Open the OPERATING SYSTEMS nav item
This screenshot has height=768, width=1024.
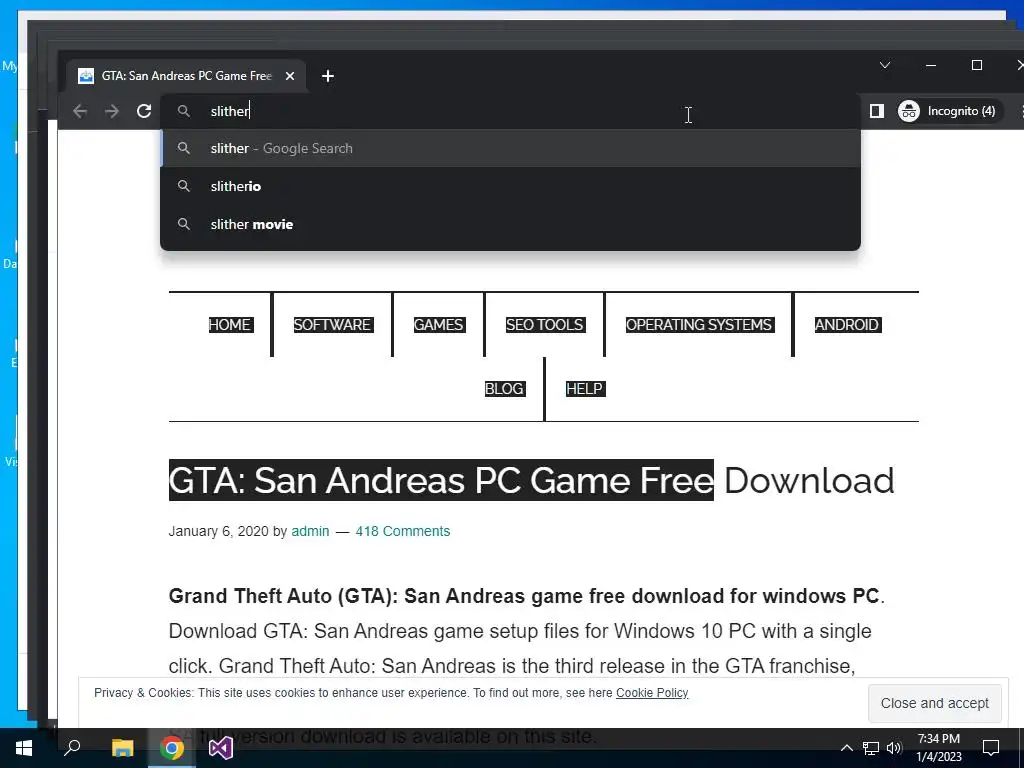coord(699,325)
